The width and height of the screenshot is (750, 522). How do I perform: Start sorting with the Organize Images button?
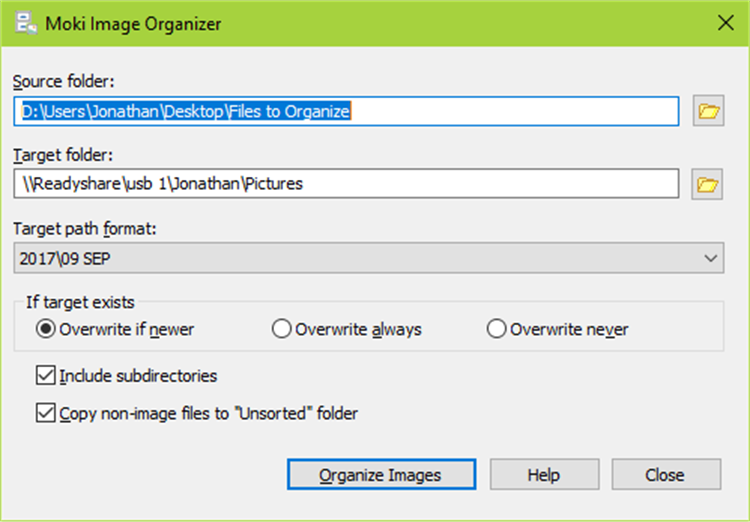[x=381, y=475]
